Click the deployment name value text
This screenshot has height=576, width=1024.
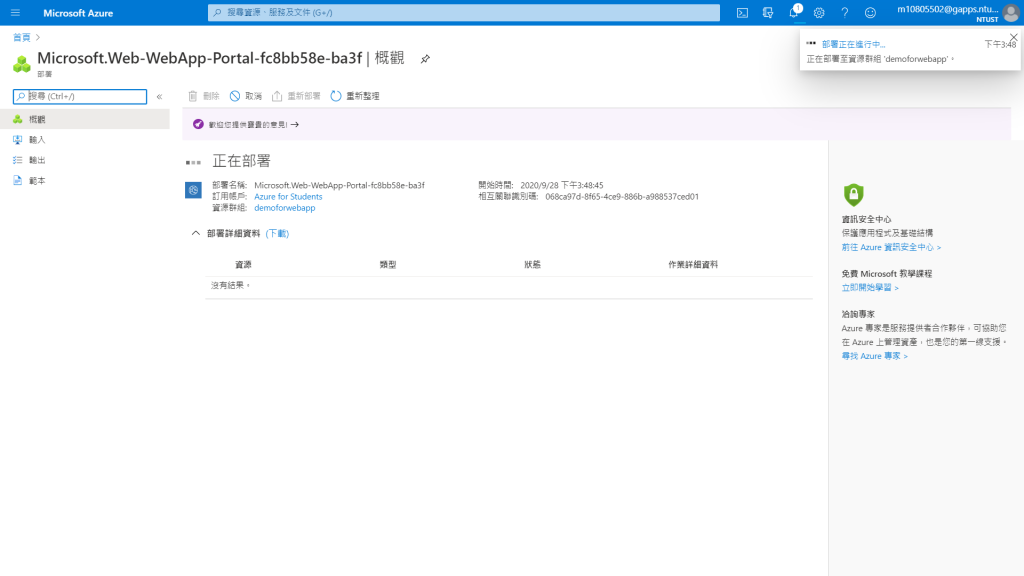tap(340, 185)
